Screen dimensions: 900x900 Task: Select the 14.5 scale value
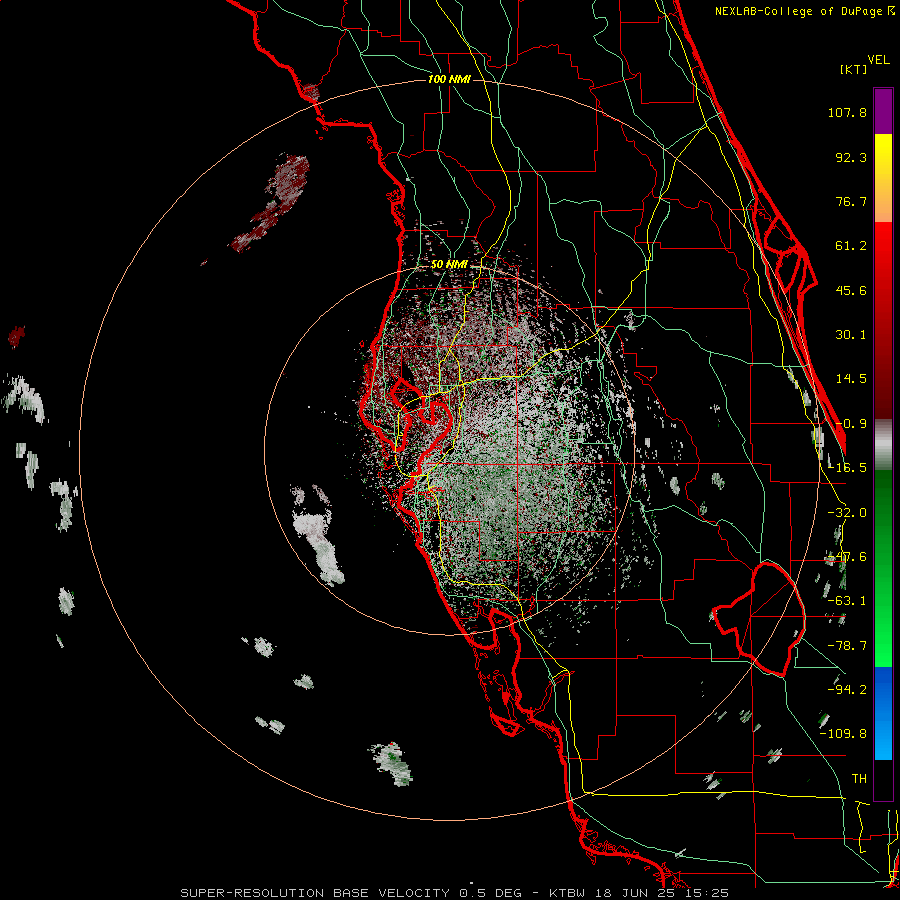point(851,379)
